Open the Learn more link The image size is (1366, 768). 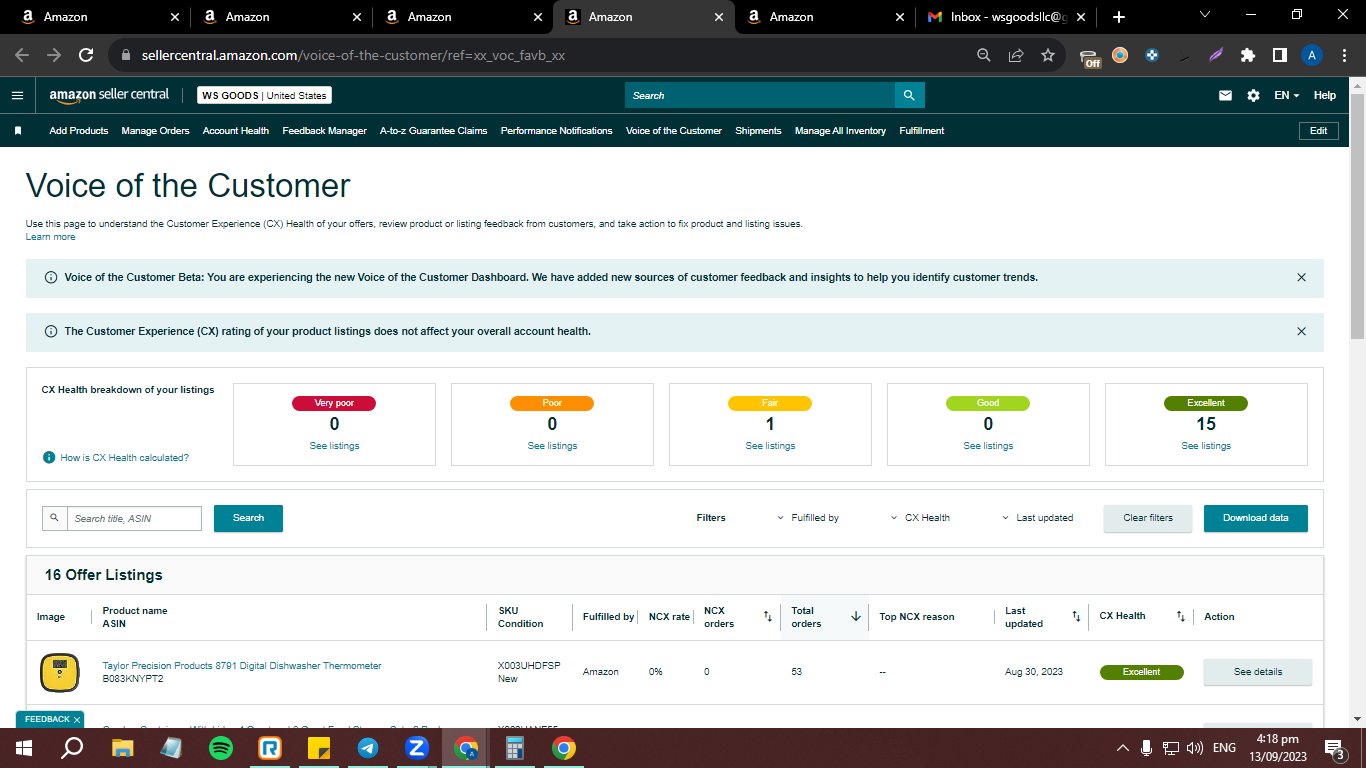(x=50, y=237)
